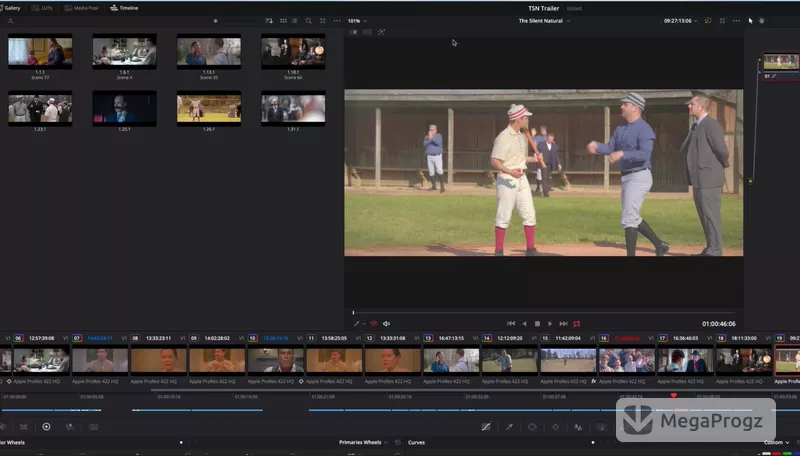Select clip 13 thumbnail in timeline
Screen dimensions: 800x456
(452, 360)
